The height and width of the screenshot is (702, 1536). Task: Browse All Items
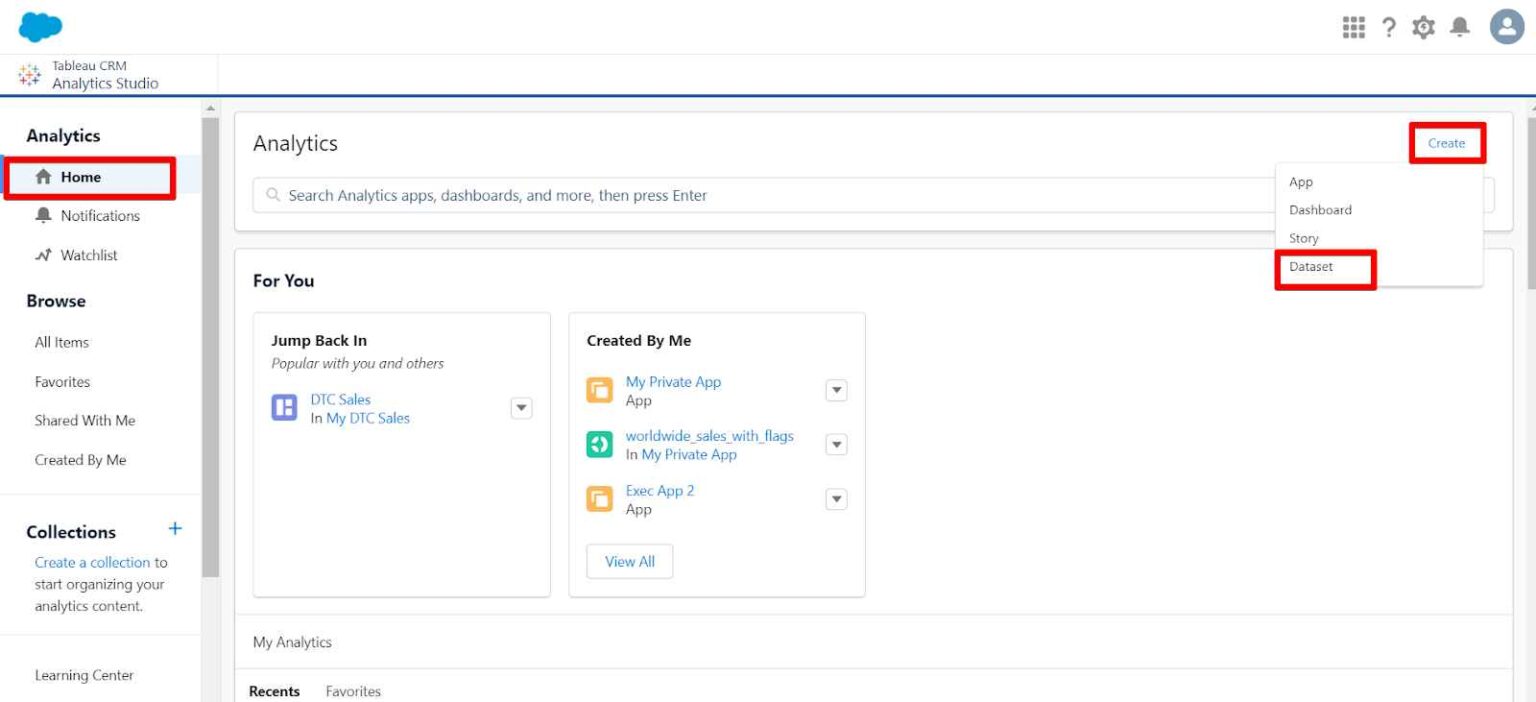click(x=62, y=342)
